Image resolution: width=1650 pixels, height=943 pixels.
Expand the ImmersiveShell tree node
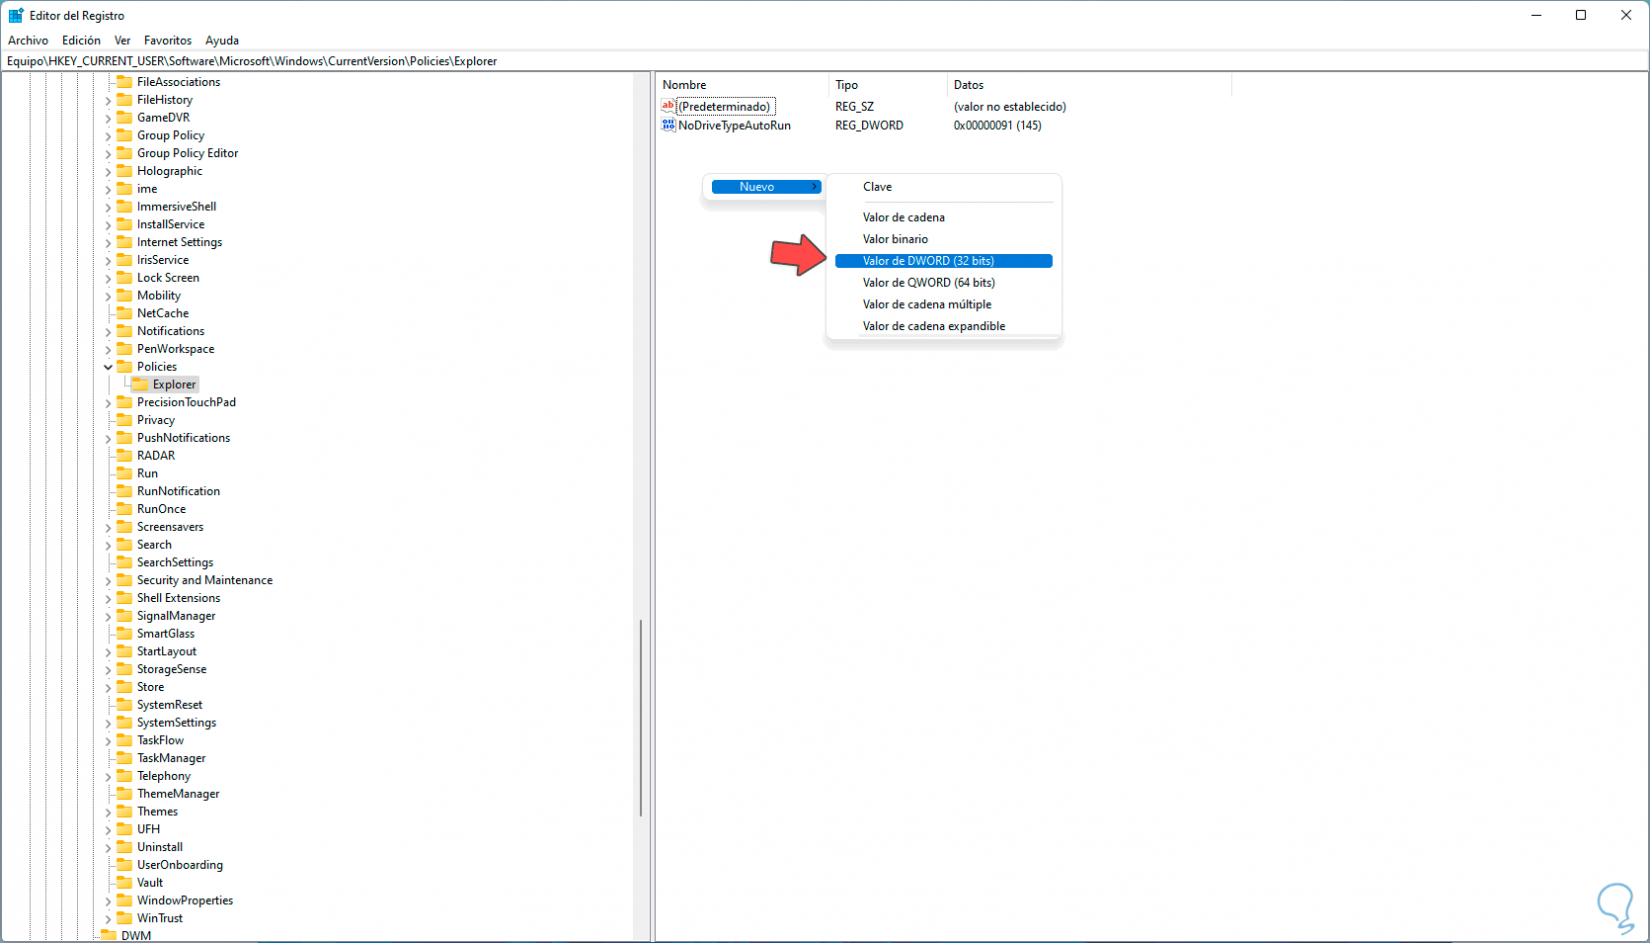(108, 207)
